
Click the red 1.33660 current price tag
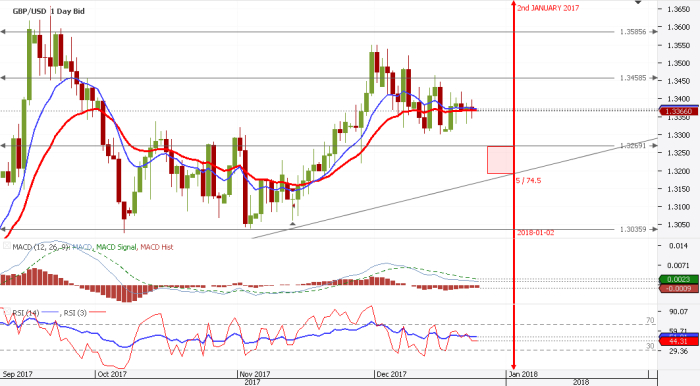(x=679, y=111)
